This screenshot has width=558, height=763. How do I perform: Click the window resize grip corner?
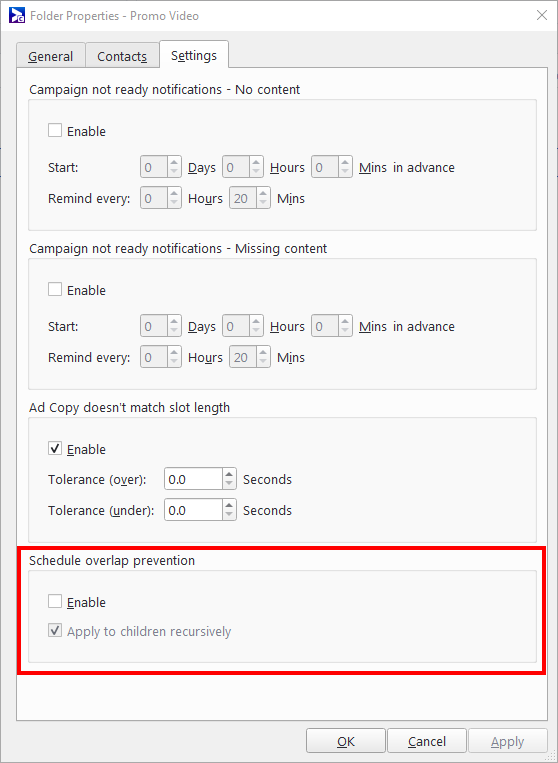[551, 756]
